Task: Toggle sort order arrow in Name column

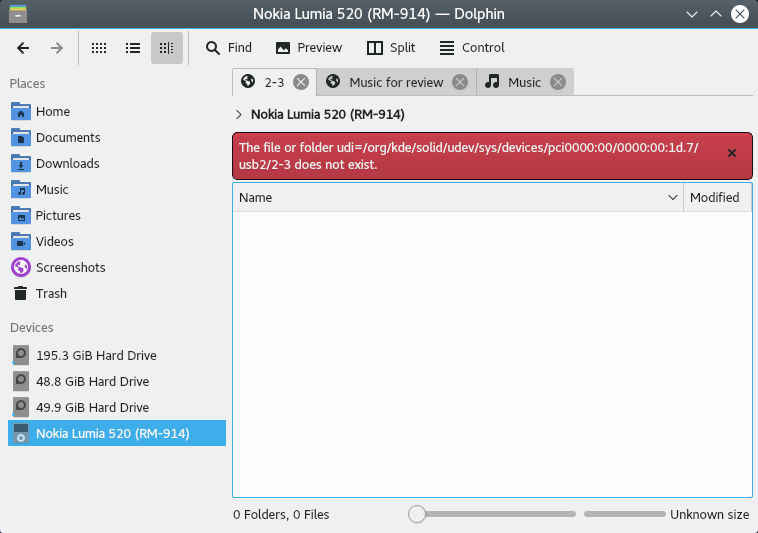Action: 672,198
